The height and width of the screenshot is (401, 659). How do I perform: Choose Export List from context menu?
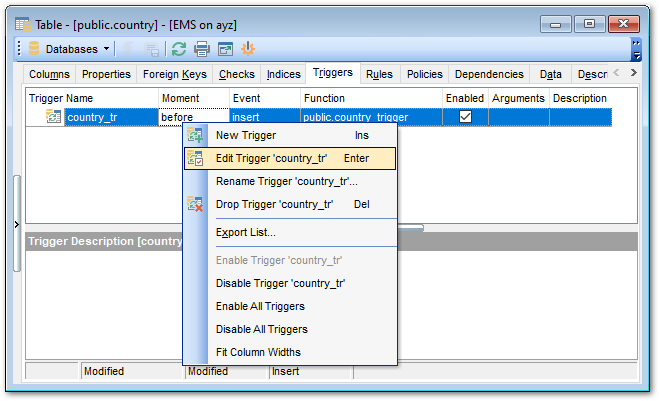point(246,232)
